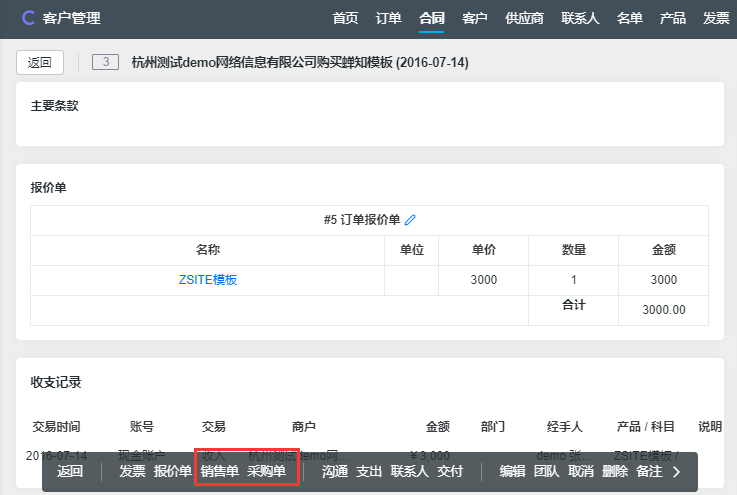Screen dimensions: 737x495
Task: Click 编辑 to edit the contract
Action: coord(512,472)
